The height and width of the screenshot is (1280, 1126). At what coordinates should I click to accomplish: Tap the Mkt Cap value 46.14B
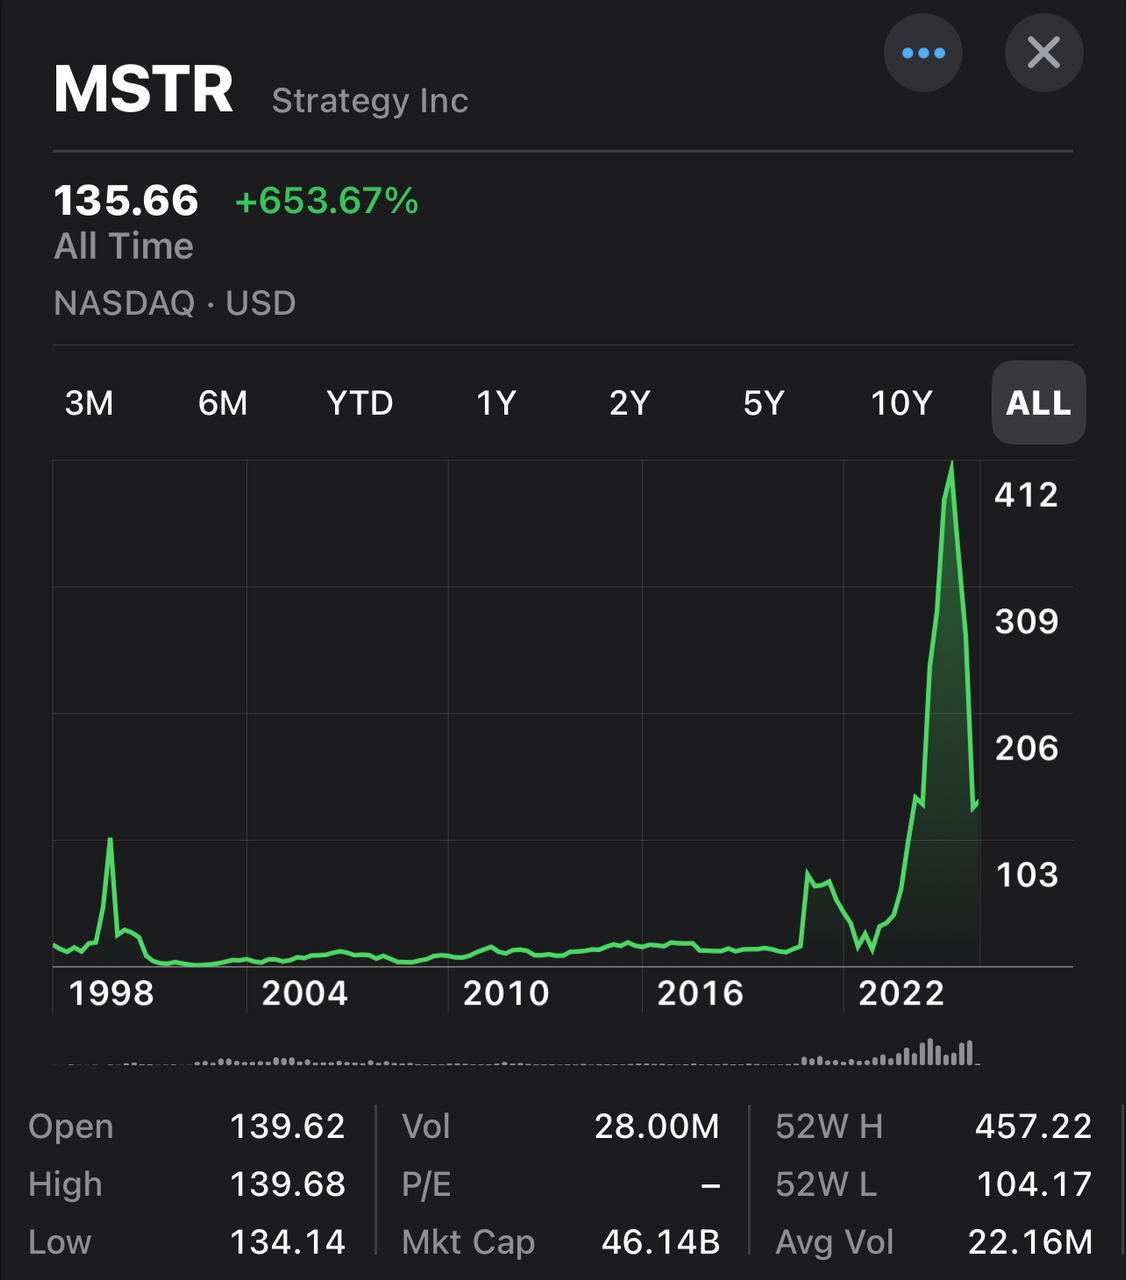660,1242
